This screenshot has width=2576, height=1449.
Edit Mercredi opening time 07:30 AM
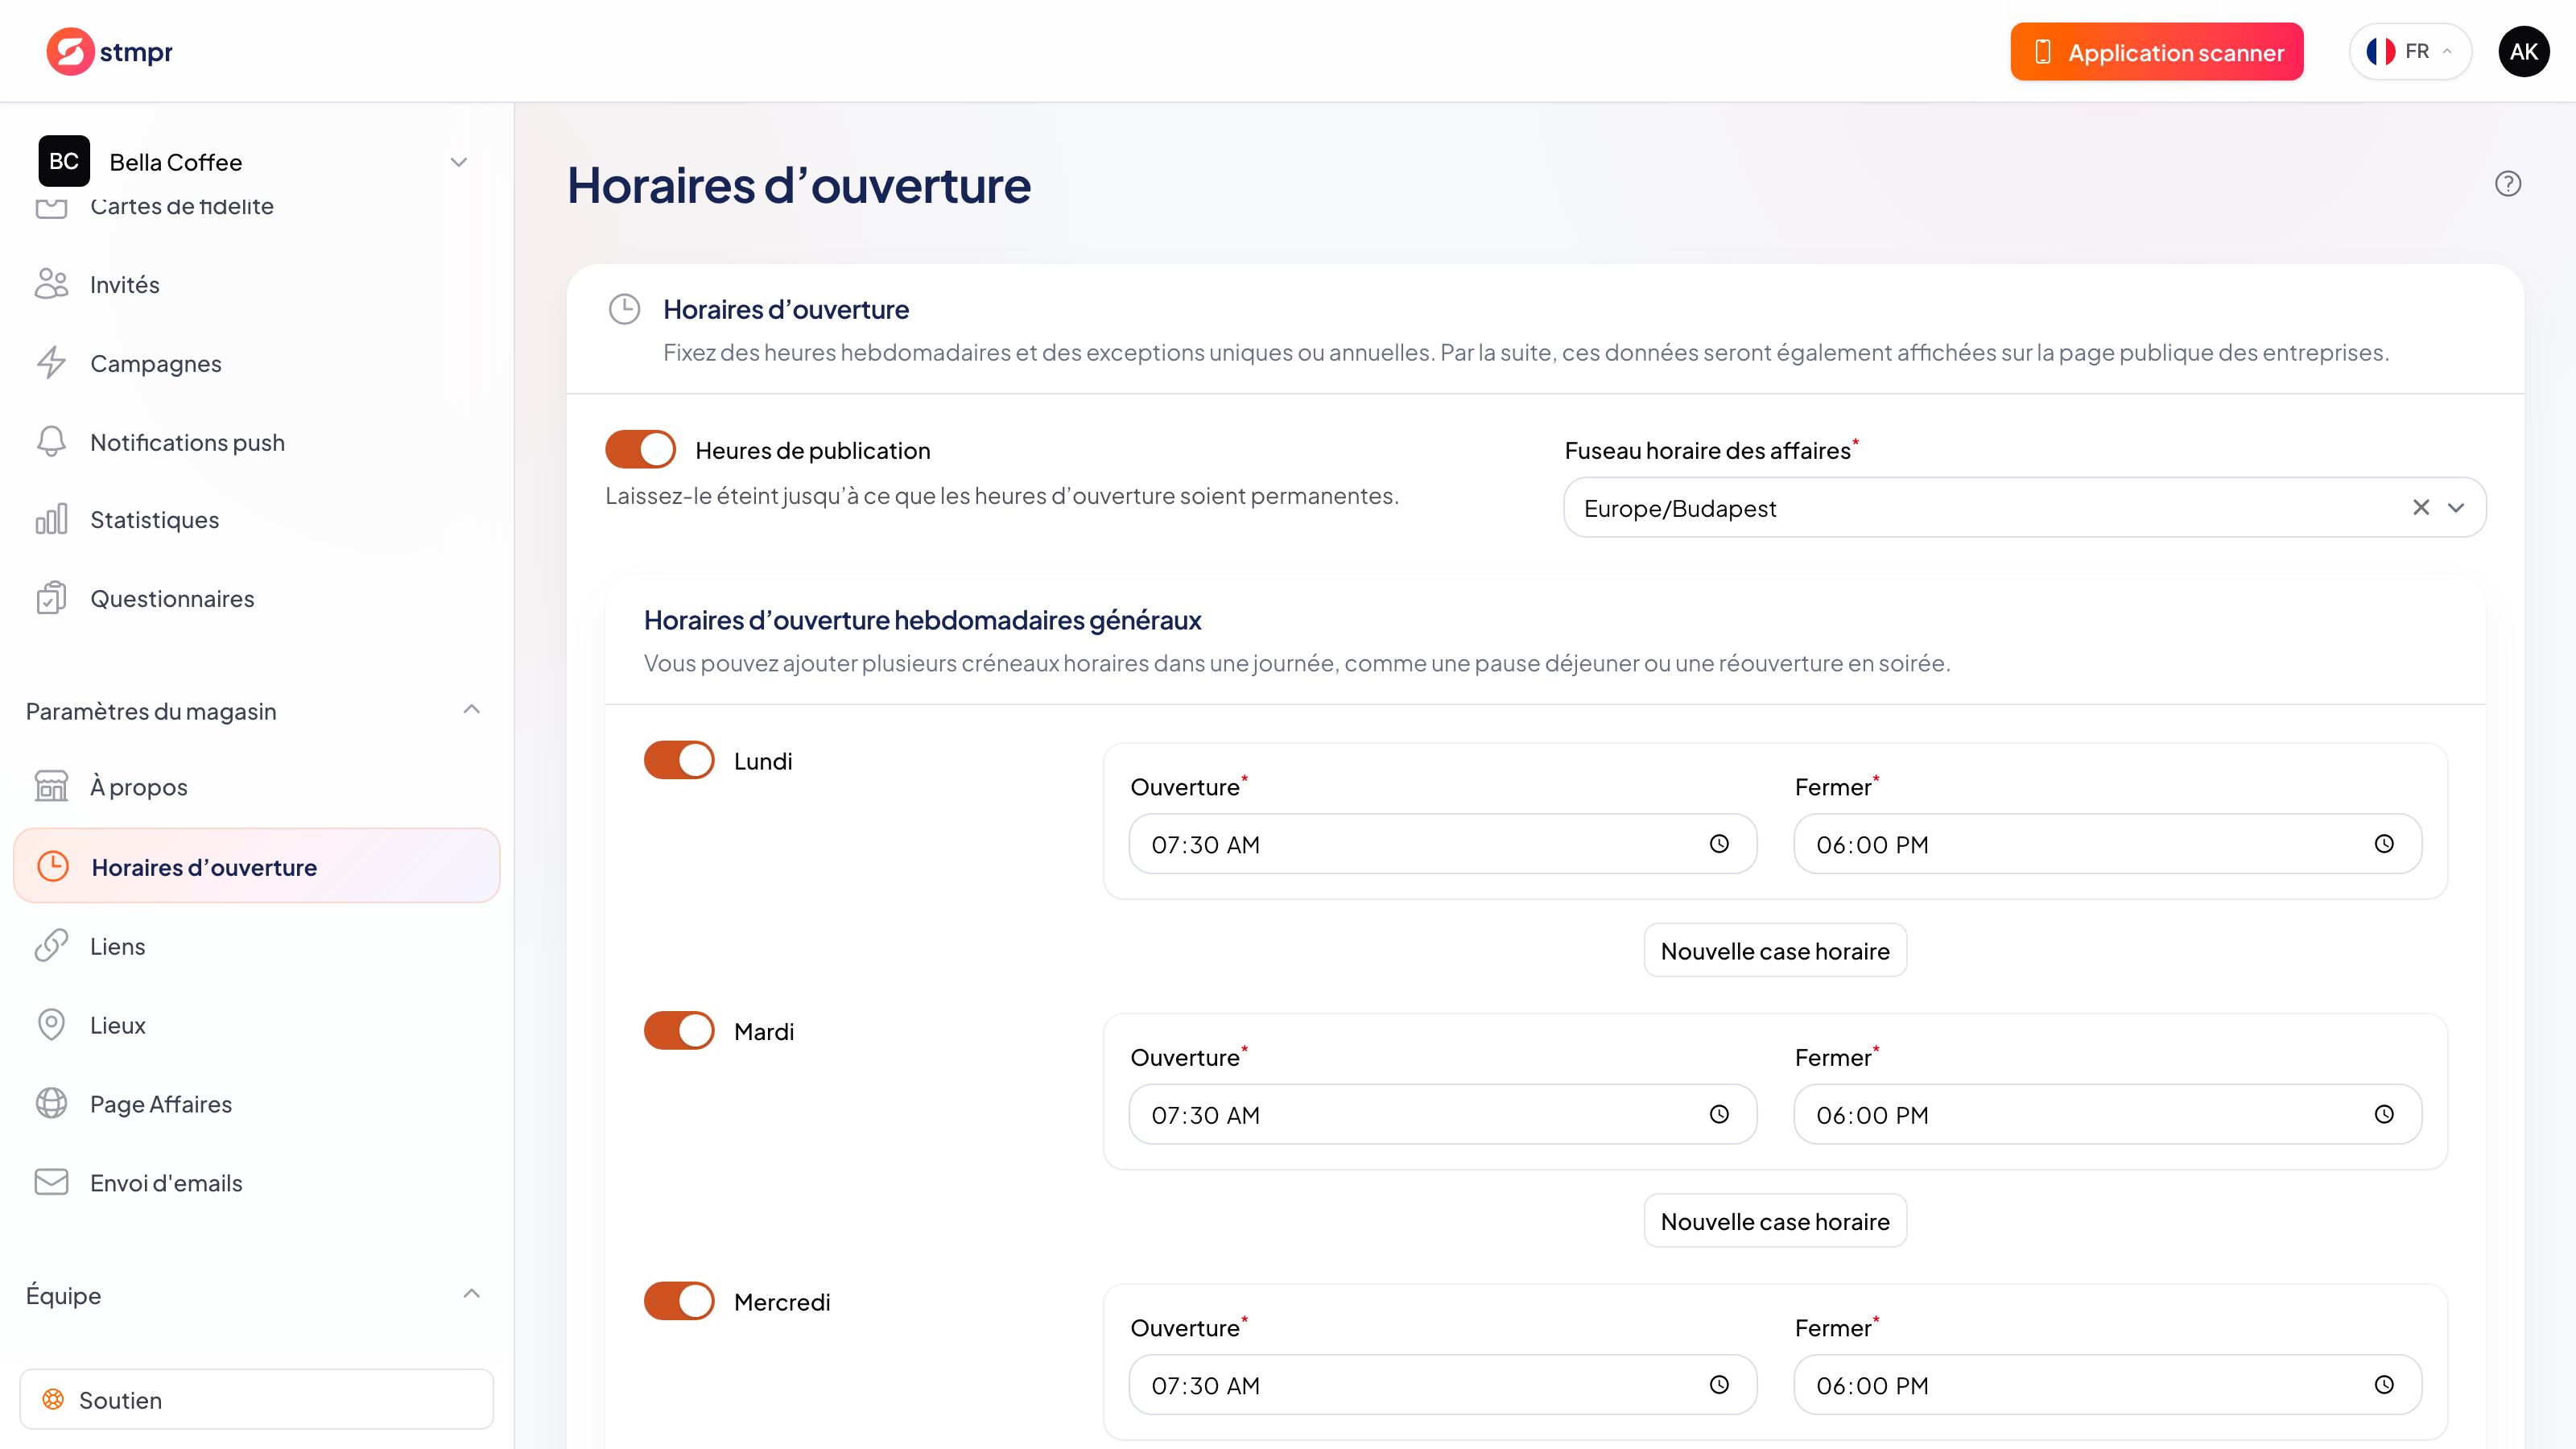[1443, 1385]
